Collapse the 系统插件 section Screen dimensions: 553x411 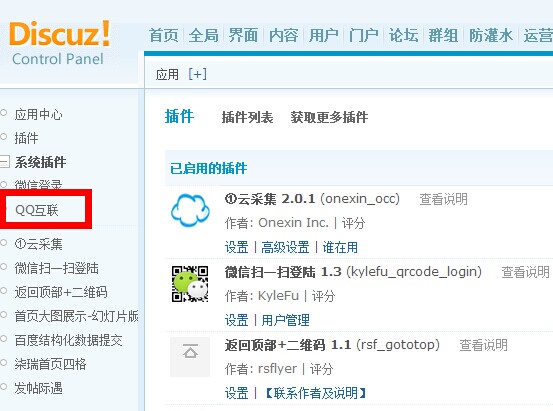click(5, 162)
